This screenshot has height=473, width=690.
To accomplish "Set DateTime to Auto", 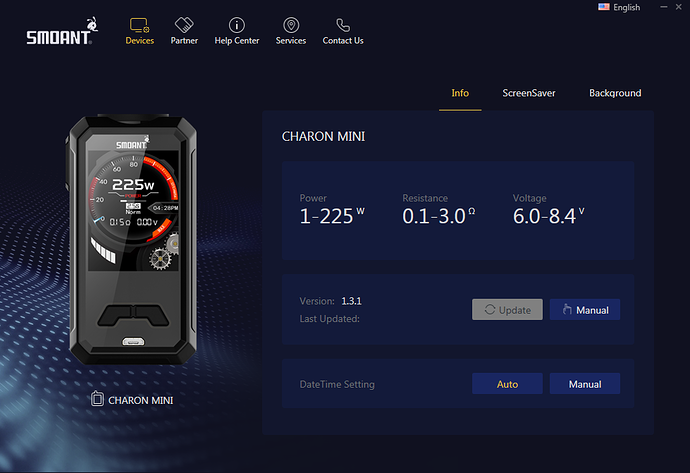I will [507, 384].
